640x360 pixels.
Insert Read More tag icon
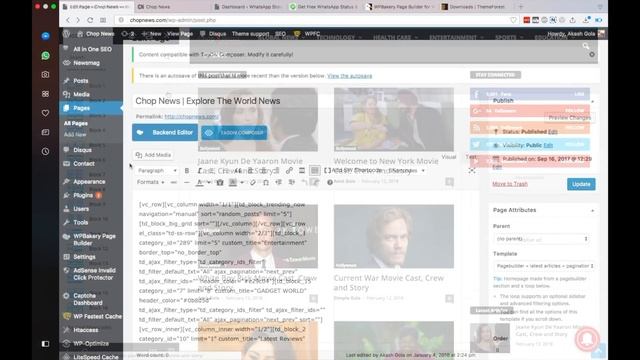302,171
